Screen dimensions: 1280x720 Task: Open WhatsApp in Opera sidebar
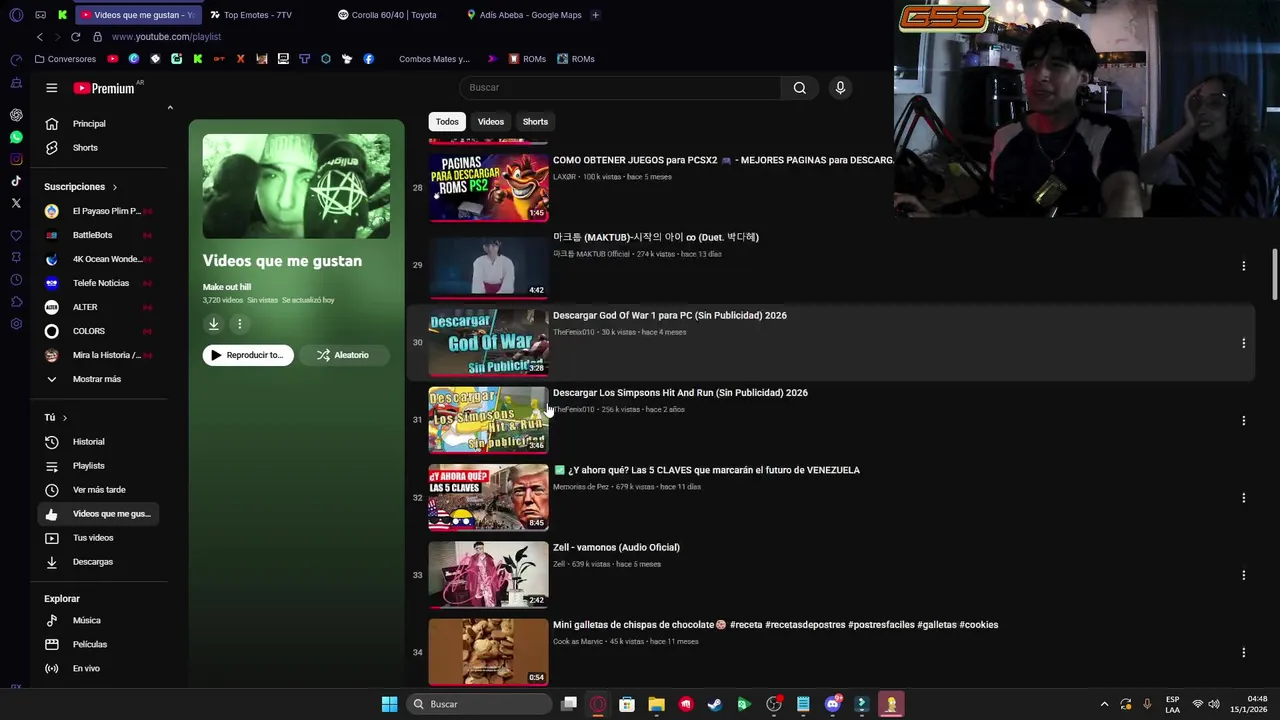(x=16, y=137)
